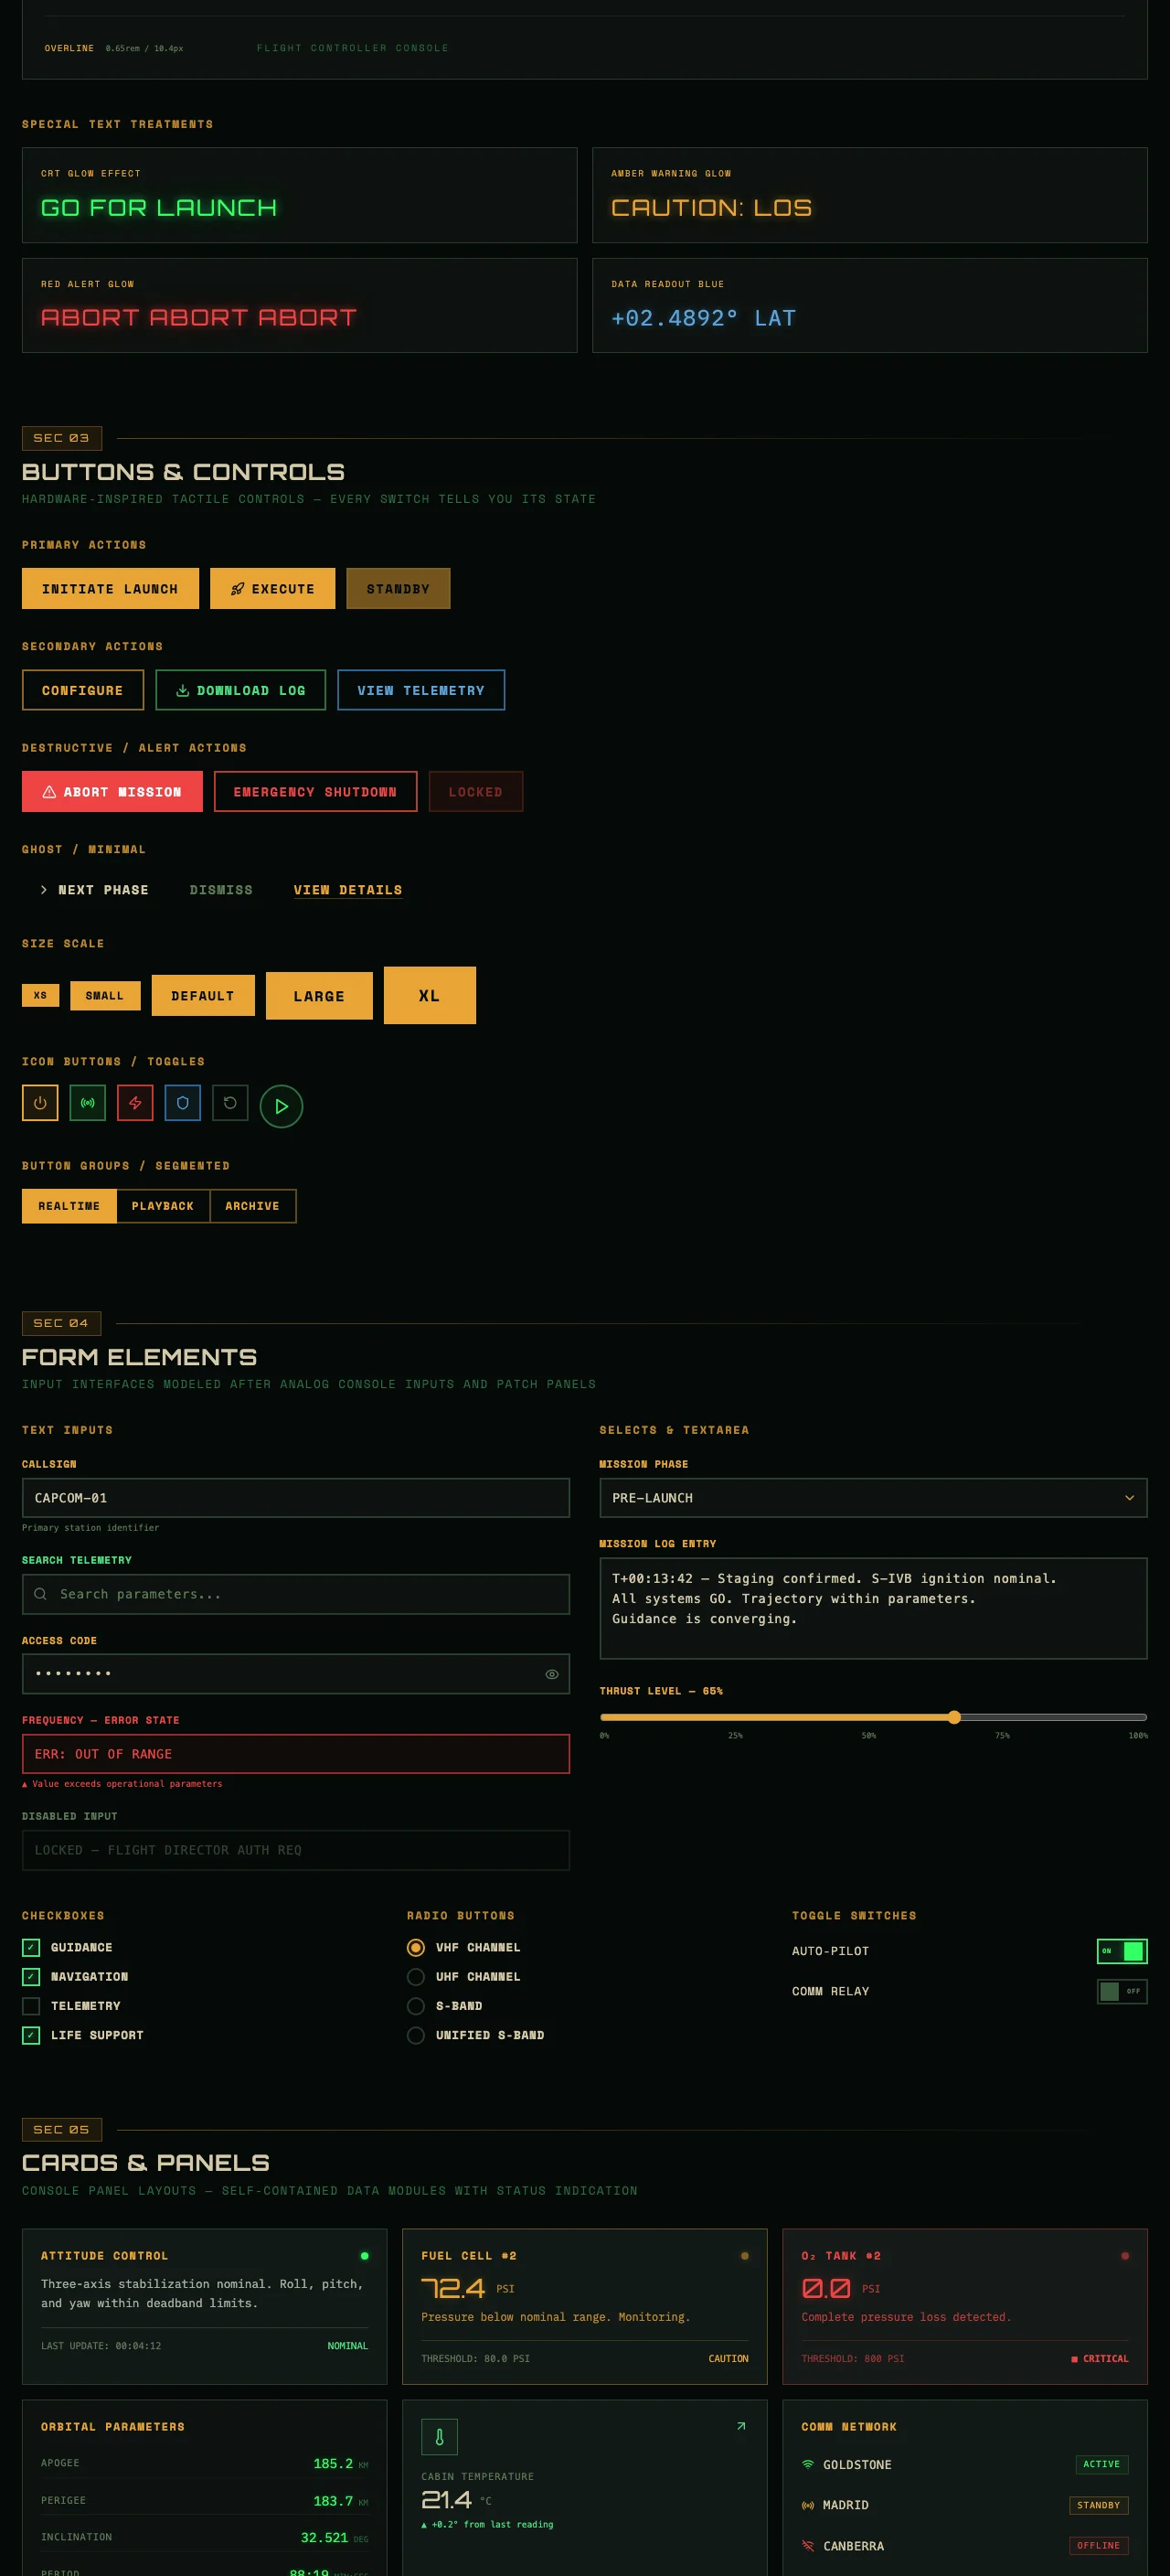Click the round green play button

pyautogui.click(x=281, y=1106)
